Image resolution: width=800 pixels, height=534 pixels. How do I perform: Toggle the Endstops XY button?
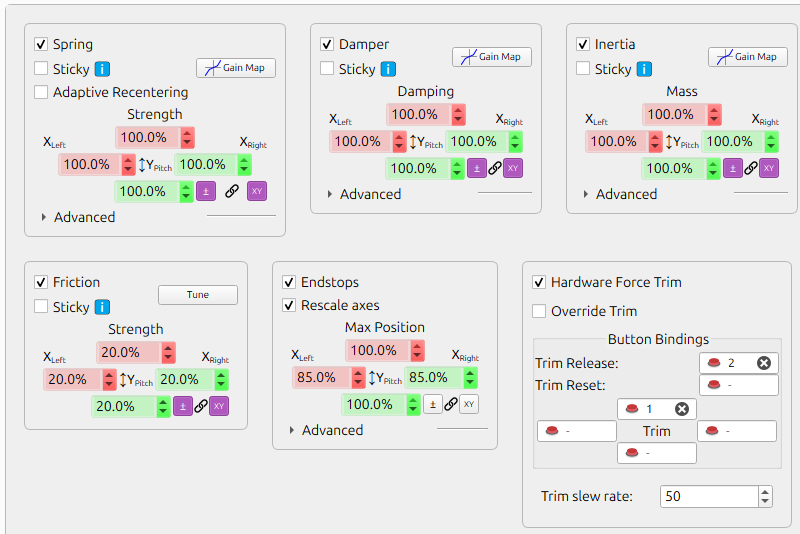(x=469, y=404)
